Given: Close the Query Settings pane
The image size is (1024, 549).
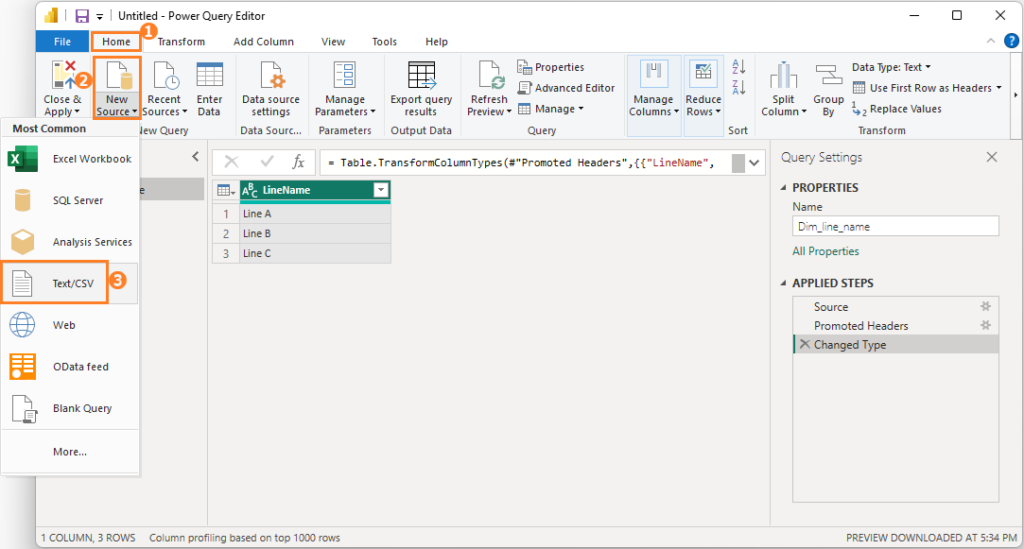Looking at the screenshot, I should coord(992,157).
